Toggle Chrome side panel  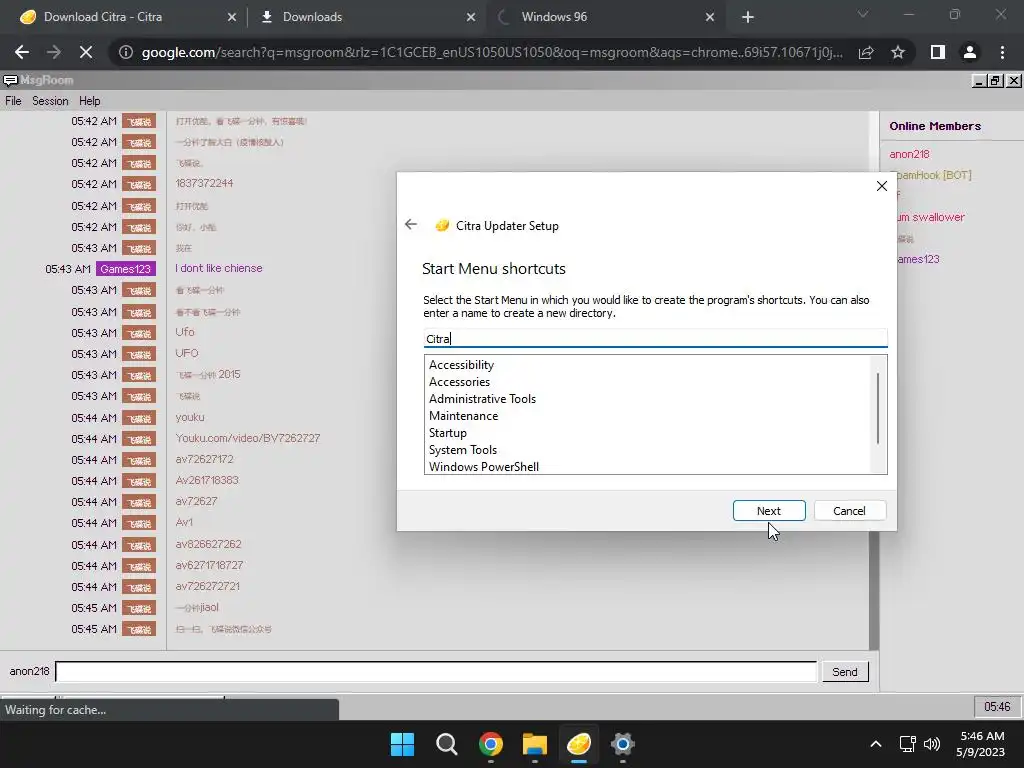click(x=938, y=52)
